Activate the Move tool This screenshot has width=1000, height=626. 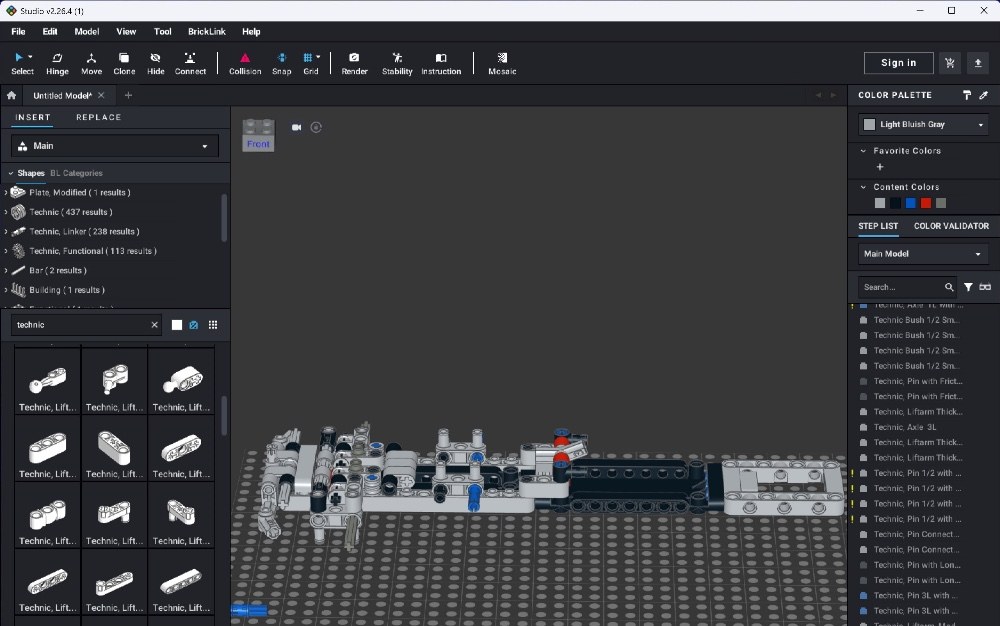click(x=91, y=64)
